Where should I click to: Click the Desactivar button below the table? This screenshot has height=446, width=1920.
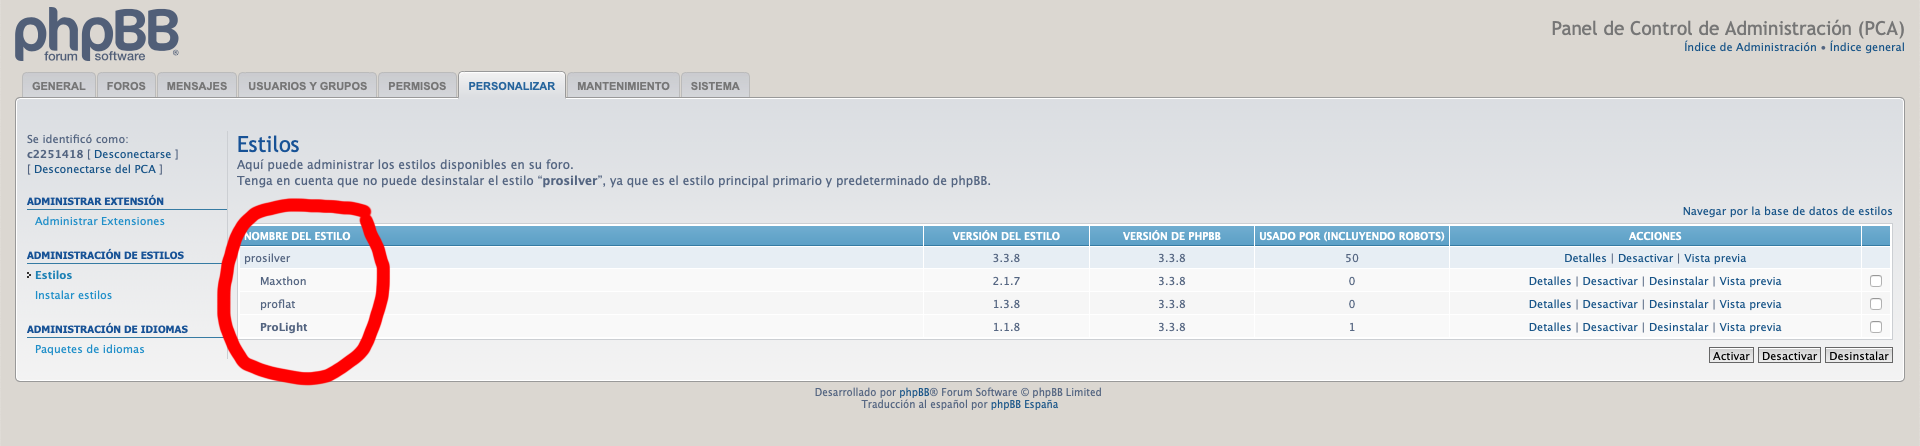click(x=1789, y=356)
